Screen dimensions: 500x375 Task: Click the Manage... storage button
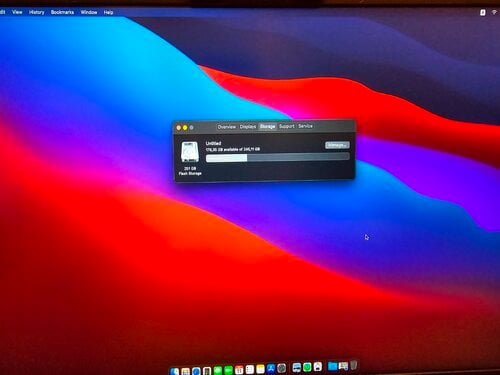coord(337,145)
